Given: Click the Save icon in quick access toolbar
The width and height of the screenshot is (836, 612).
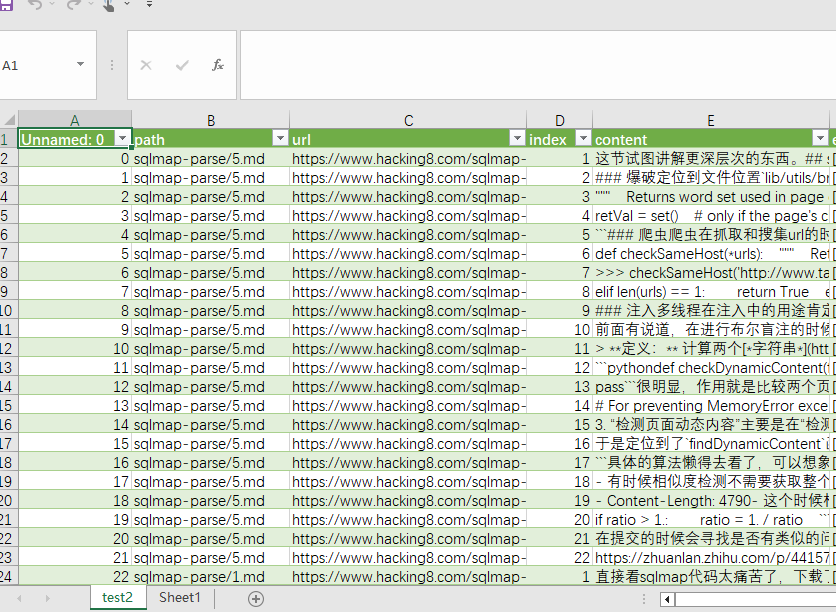Looking at the screenshot, I should pos(5,4).
